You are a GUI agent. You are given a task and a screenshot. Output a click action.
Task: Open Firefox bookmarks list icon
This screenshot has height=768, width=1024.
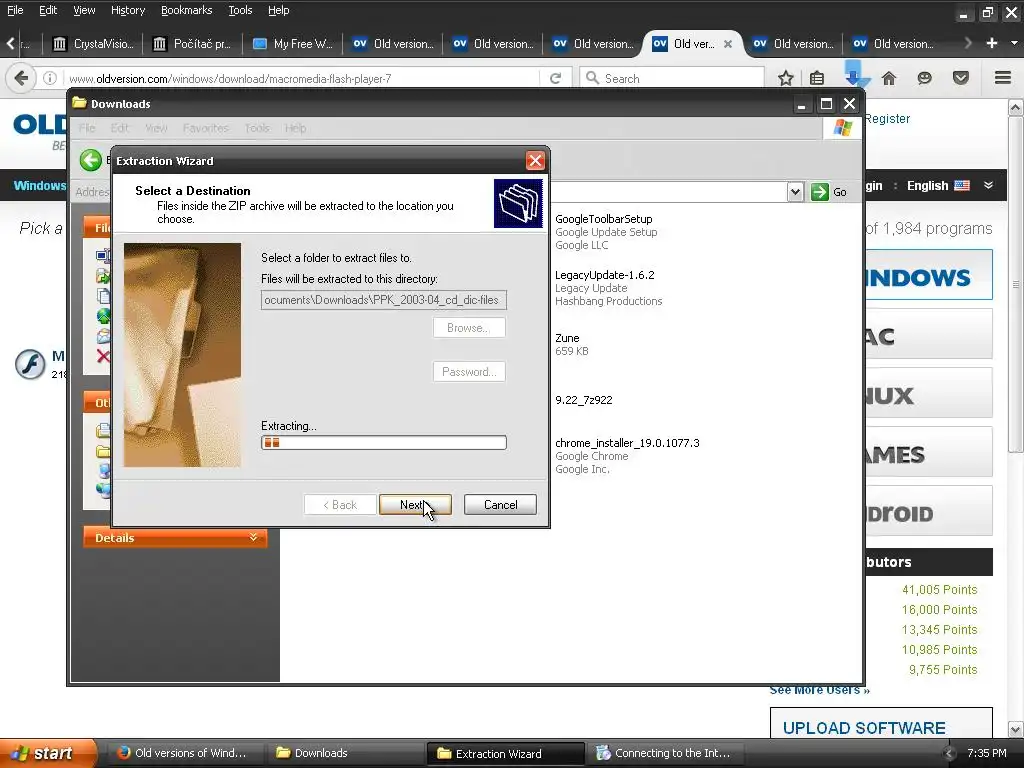click(x=817, y=78)
